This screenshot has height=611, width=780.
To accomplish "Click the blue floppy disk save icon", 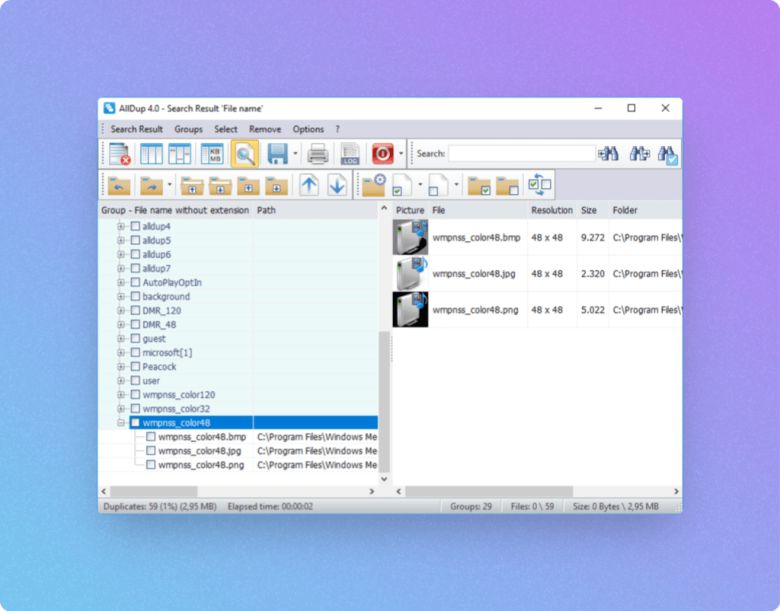I will tap(277, 154).
